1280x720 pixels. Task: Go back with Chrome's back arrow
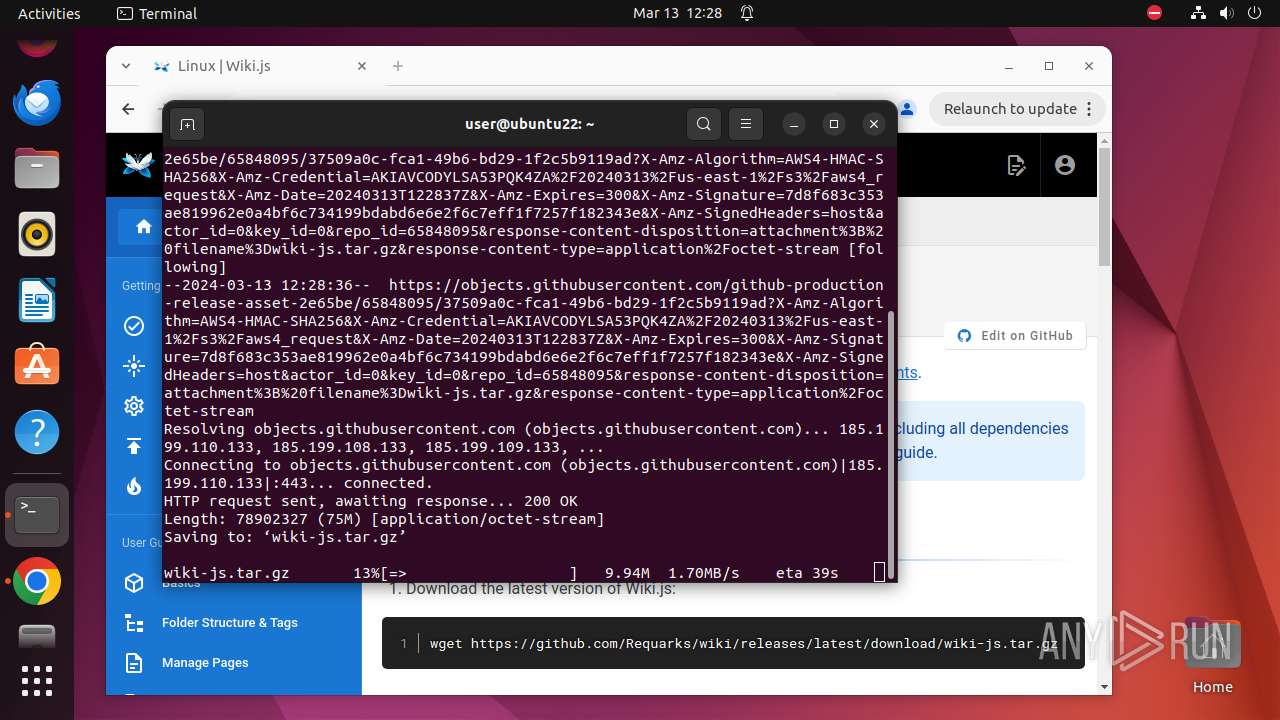(x=128, y=108)
